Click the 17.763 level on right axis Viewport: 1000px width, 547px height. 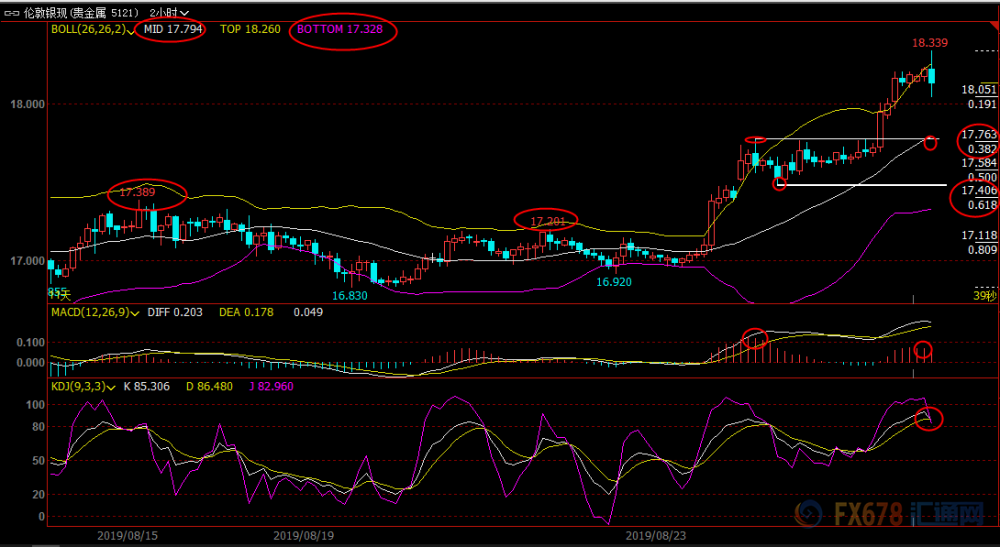click(x=979, y=135)
